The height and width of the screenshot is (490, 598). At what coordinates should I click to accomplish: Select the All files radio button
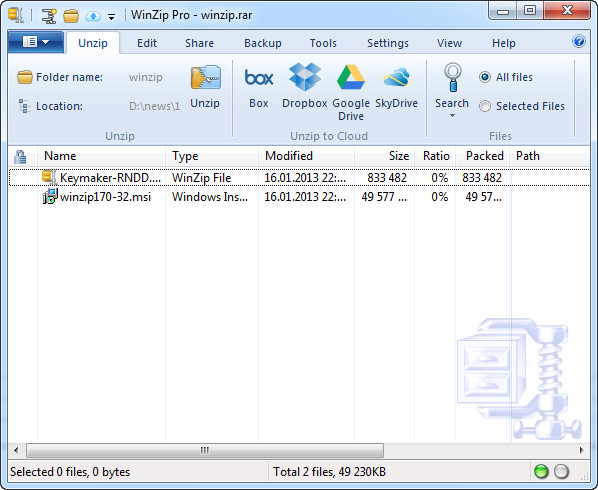pyautogui.click(x=485, y=77)
